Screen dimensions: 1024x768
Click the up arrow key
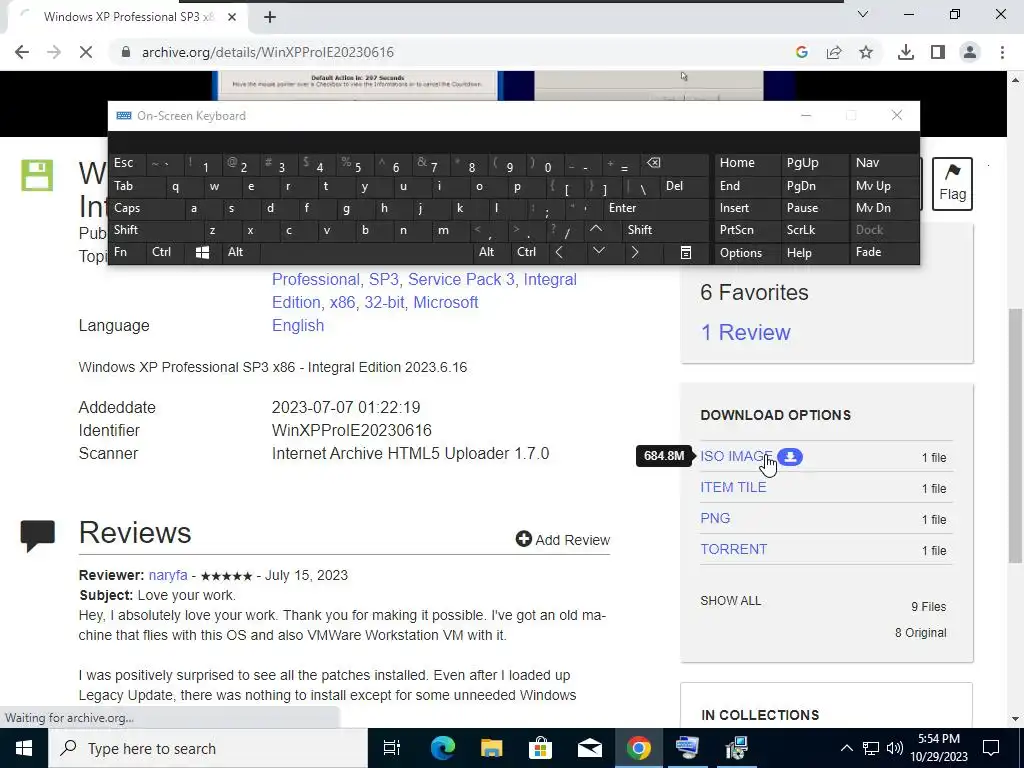tap(596, 229)
